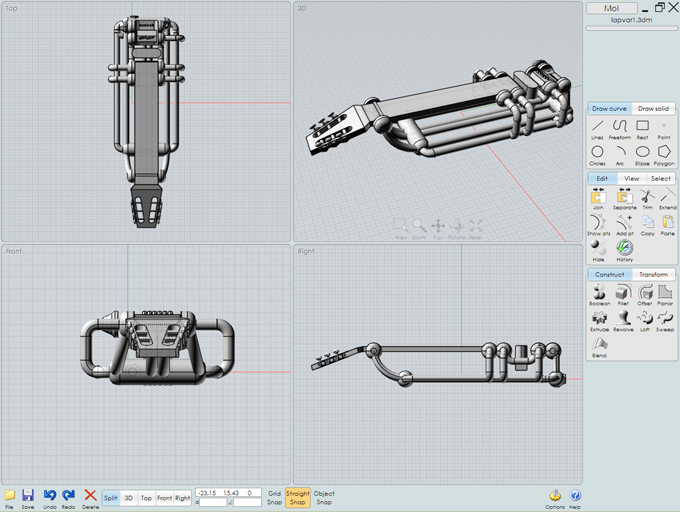Choose the Polygon drawing tool
The image size is (680, 512).
coord(666,155)
